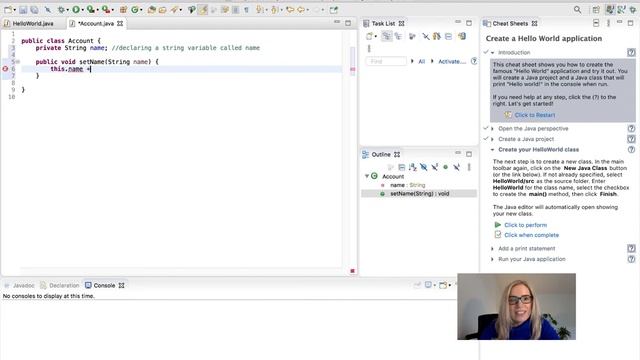Toggle Focus on Workweek icon in Task List

click(x=412, y=36)
